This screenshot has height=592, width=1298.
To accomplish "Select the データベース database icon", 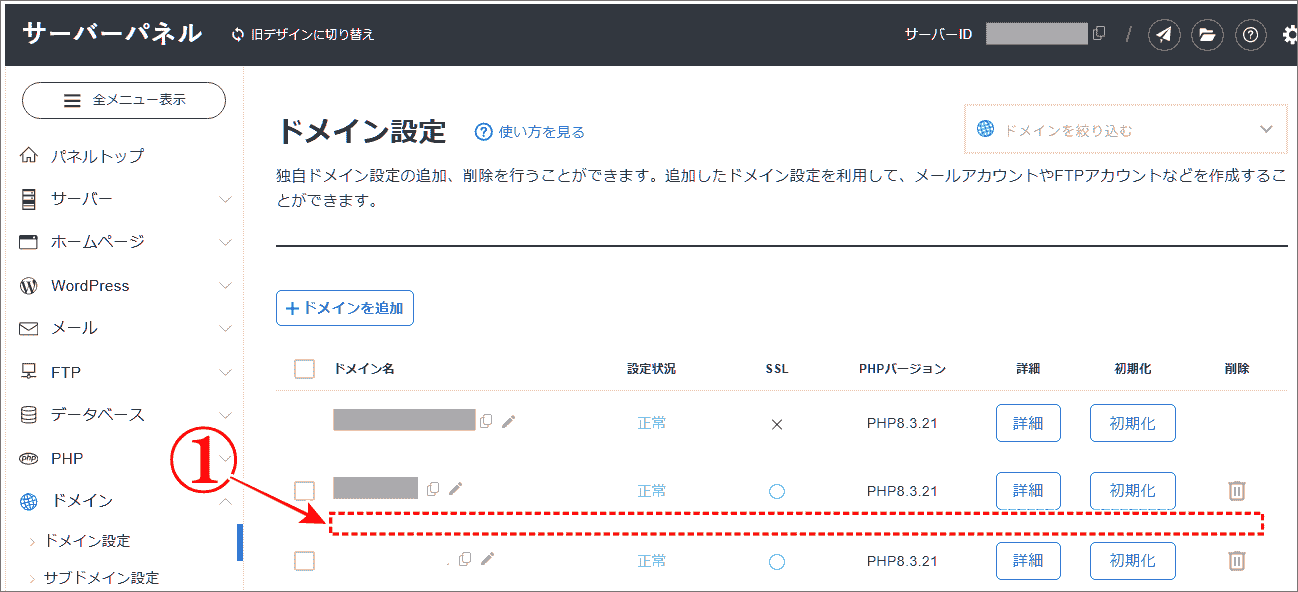I will (27, 414).
